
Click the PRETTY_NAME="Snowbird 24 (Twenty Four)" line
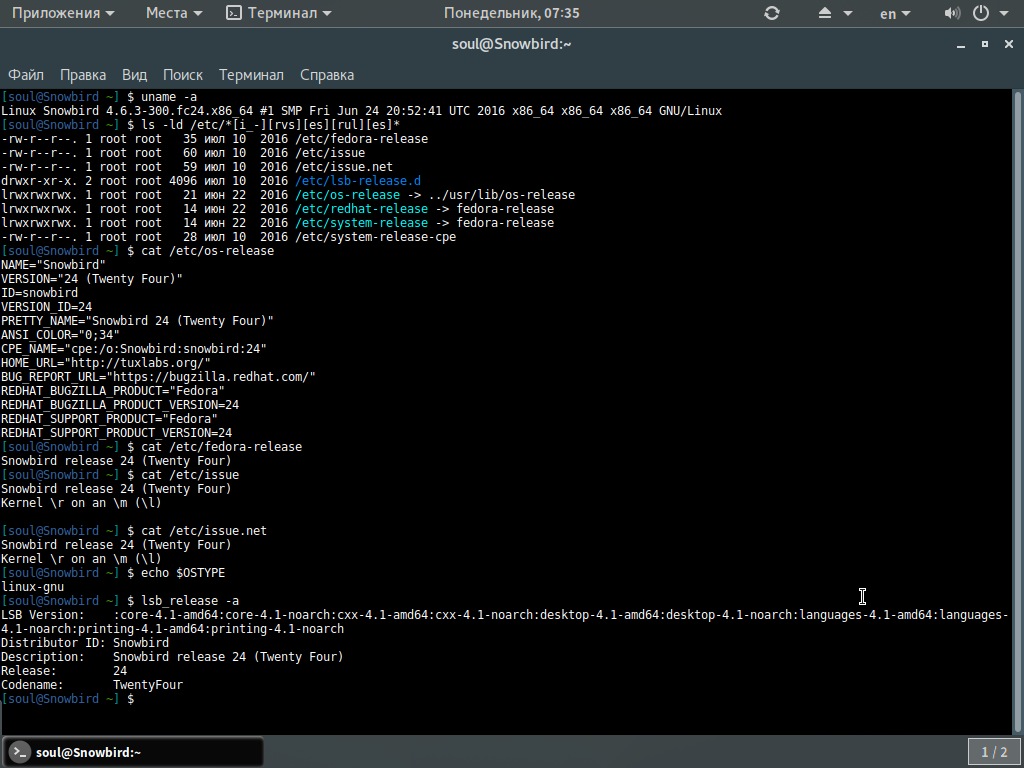(x=137, y=321)
